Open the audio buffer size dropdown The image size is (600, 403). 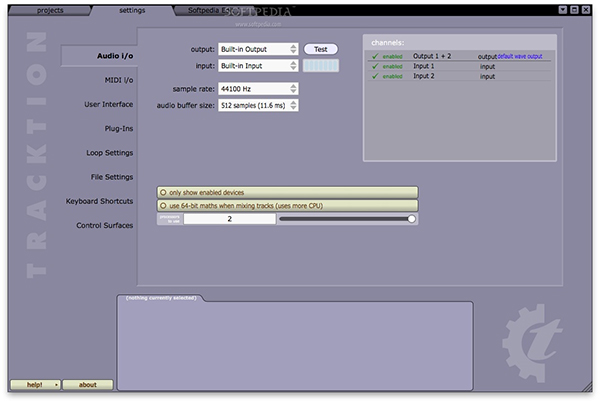coord(258,105)
